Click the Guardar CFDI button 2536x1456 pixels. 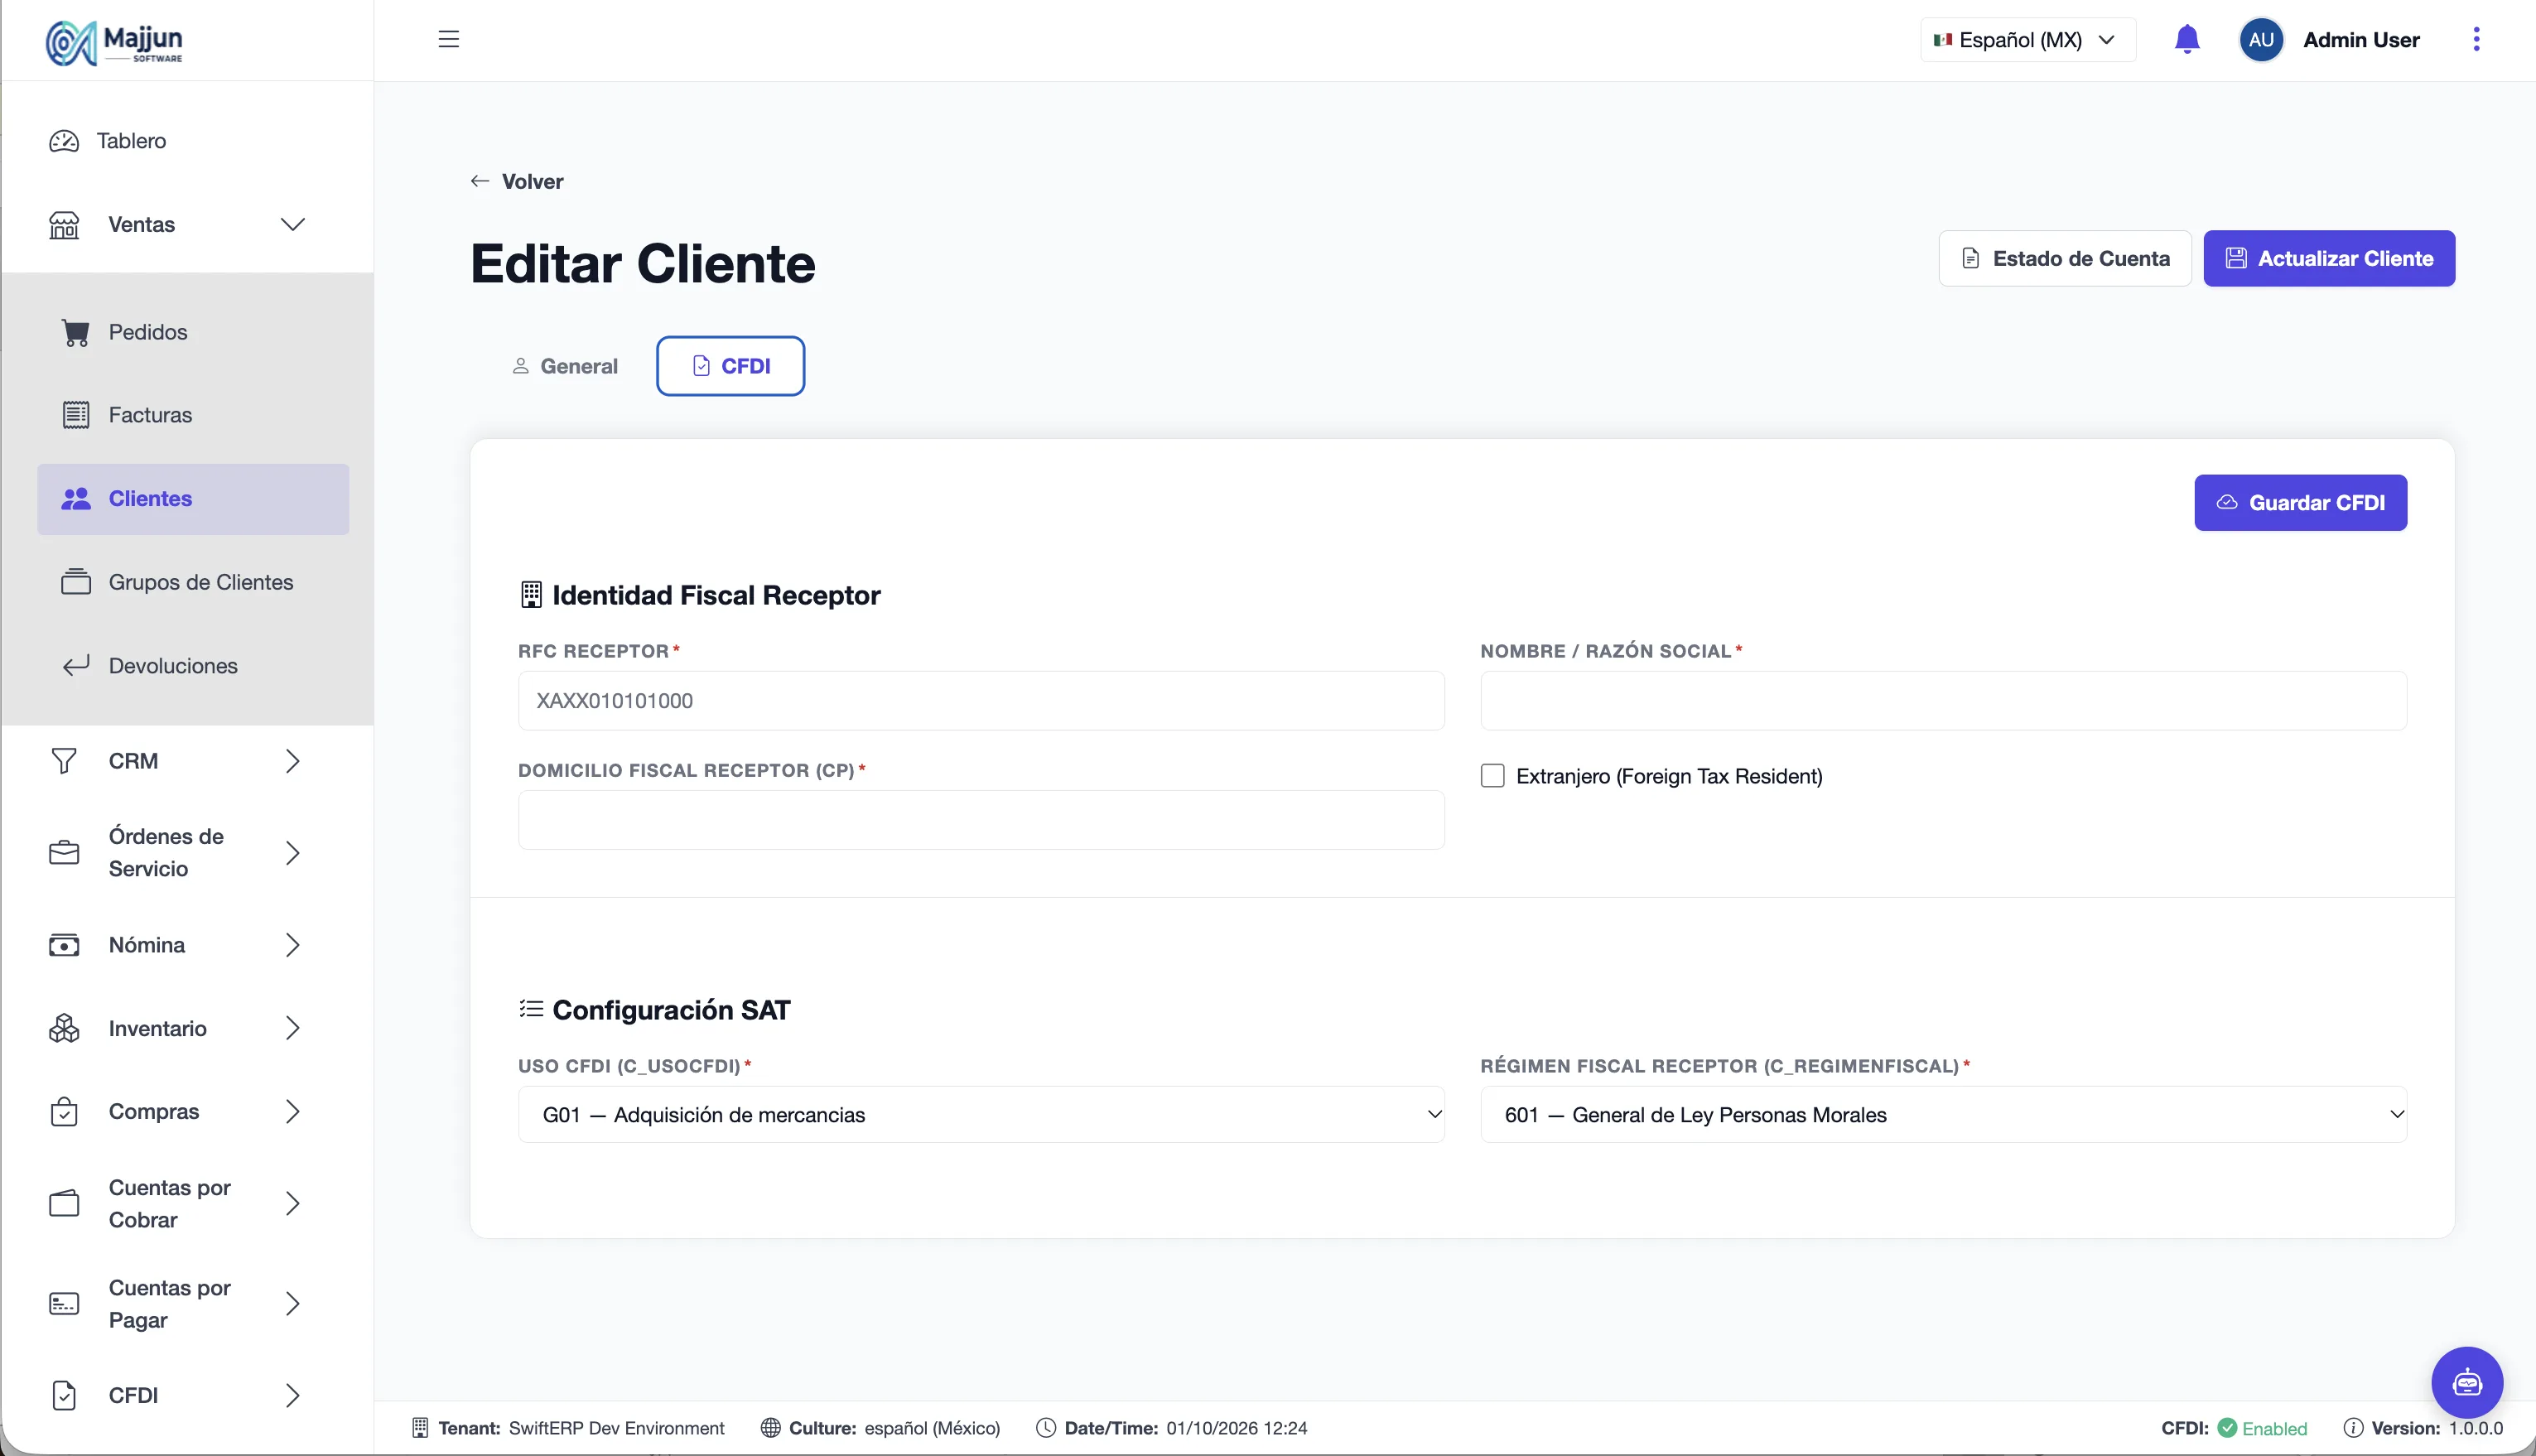click(2300, 503)
